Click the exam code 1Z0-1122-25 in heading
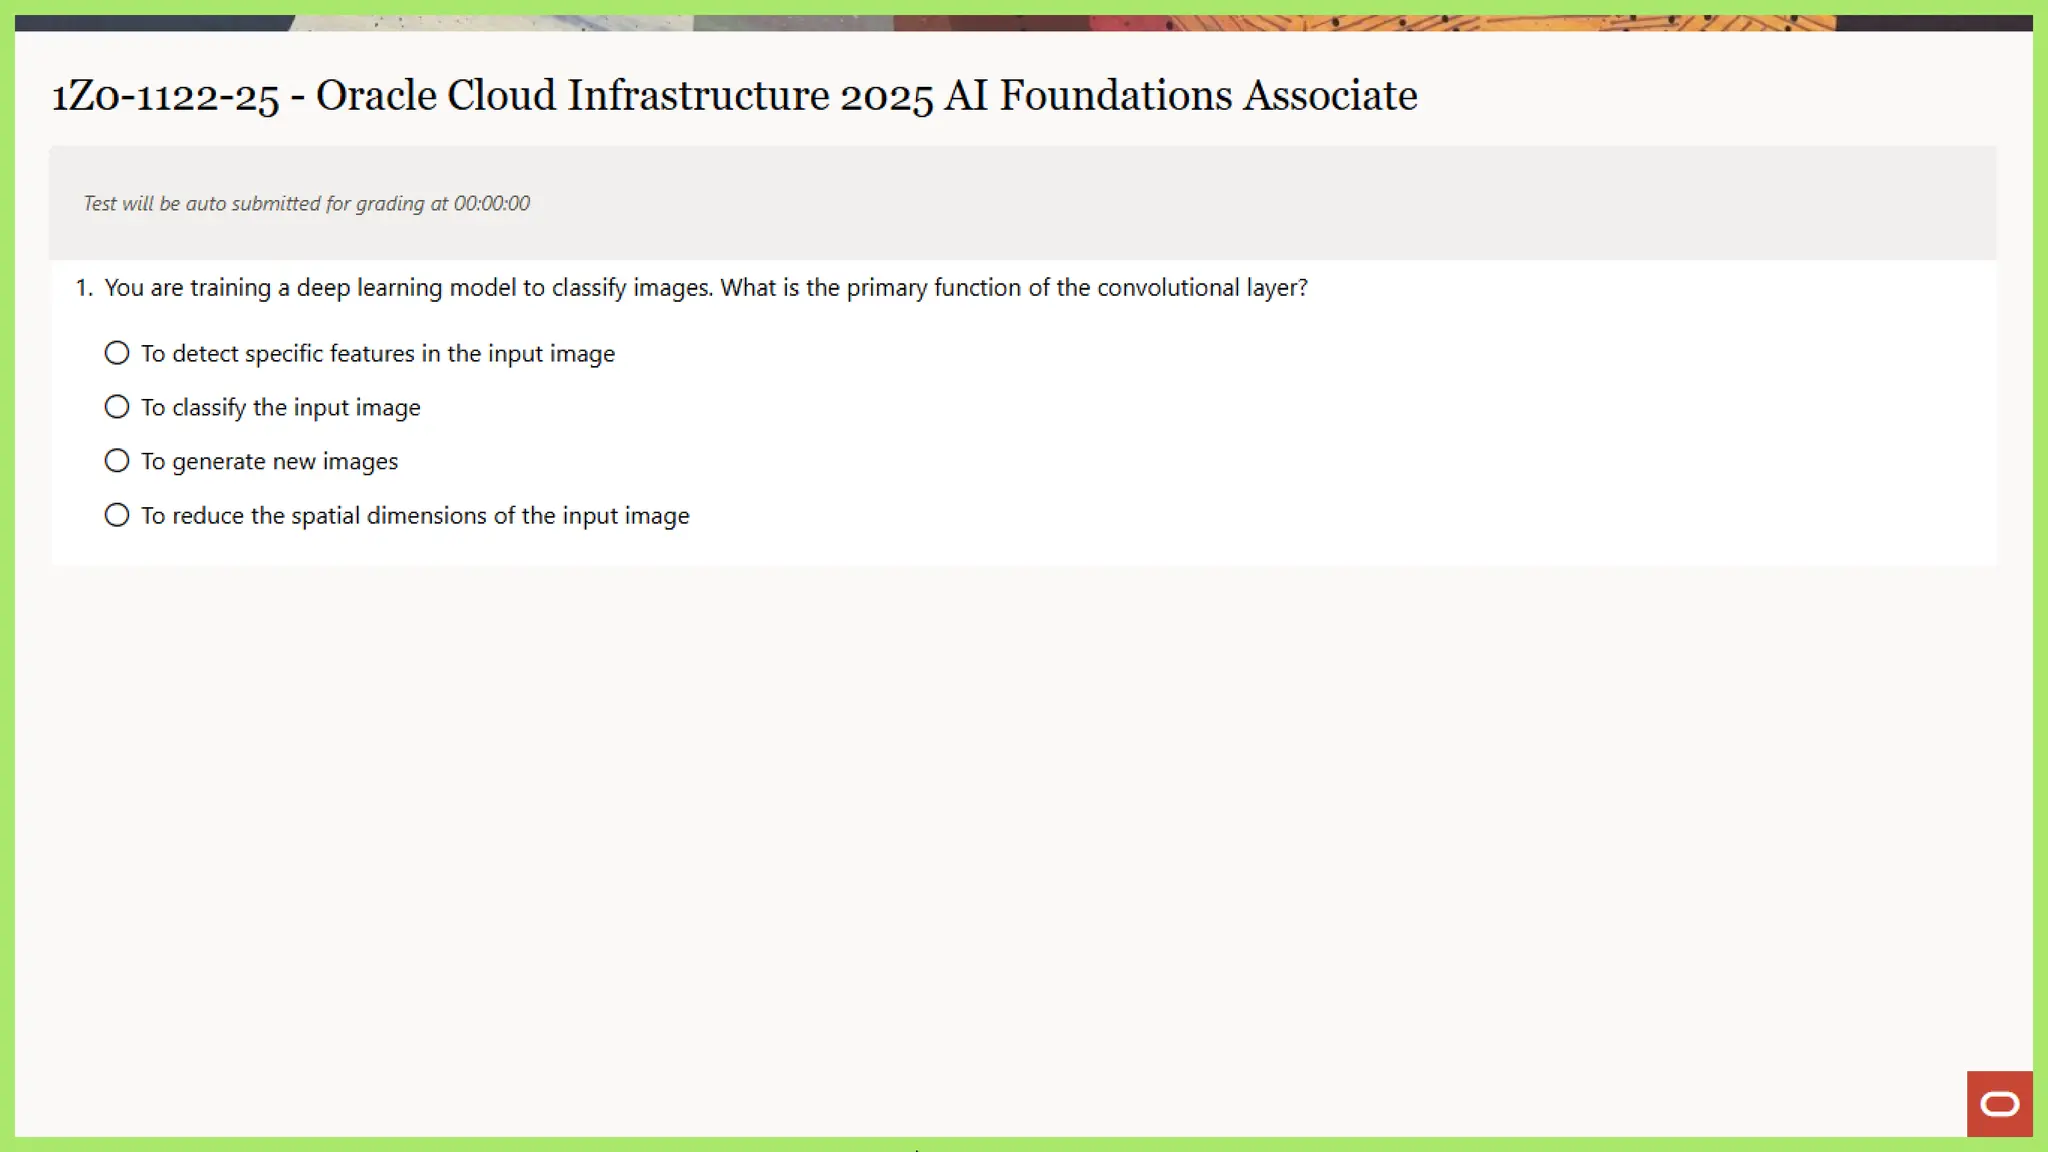 (x=165, y=97)
